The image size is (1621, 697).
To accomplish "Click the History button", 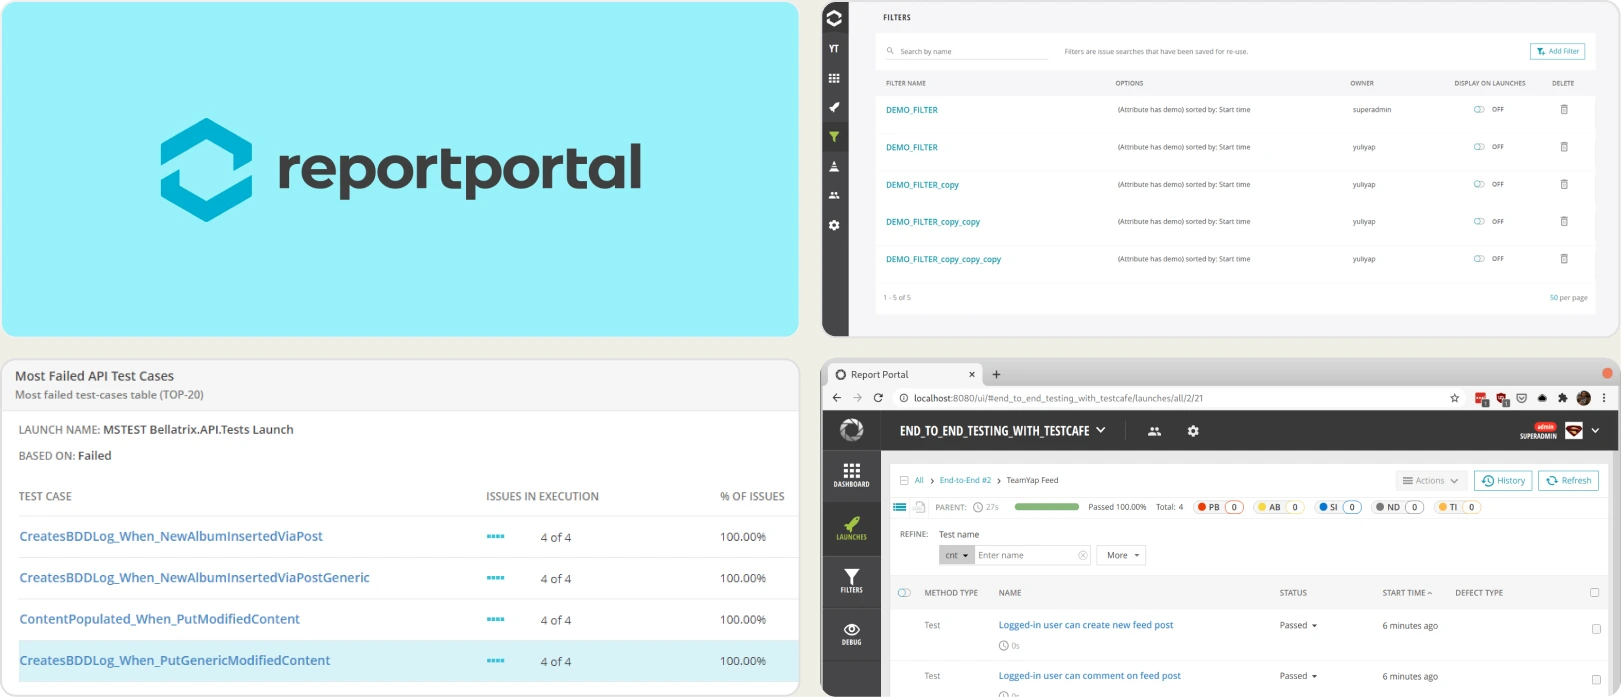I will point(1503,481).
